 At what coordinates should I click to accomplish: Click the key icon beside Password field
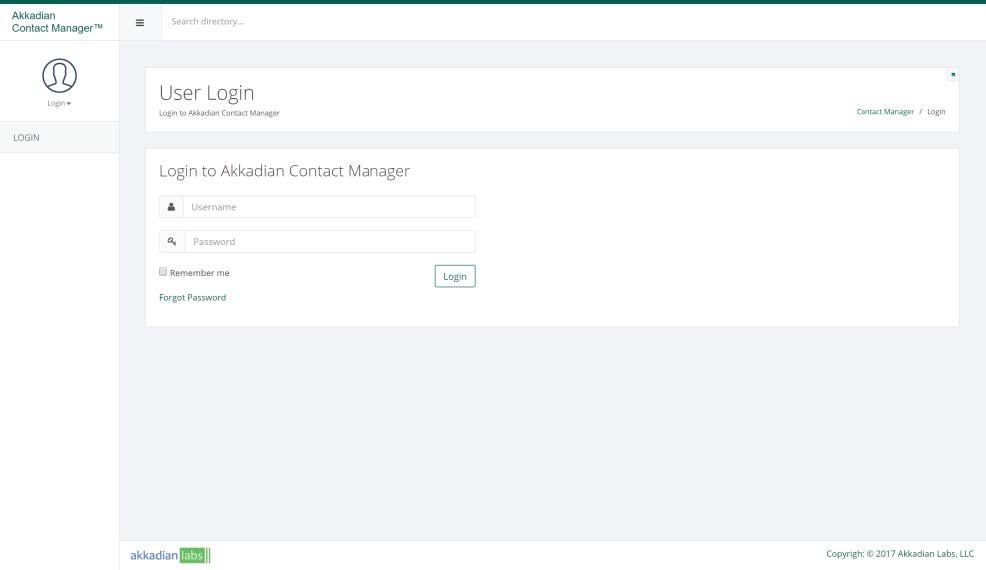click(x=172, y=242)
